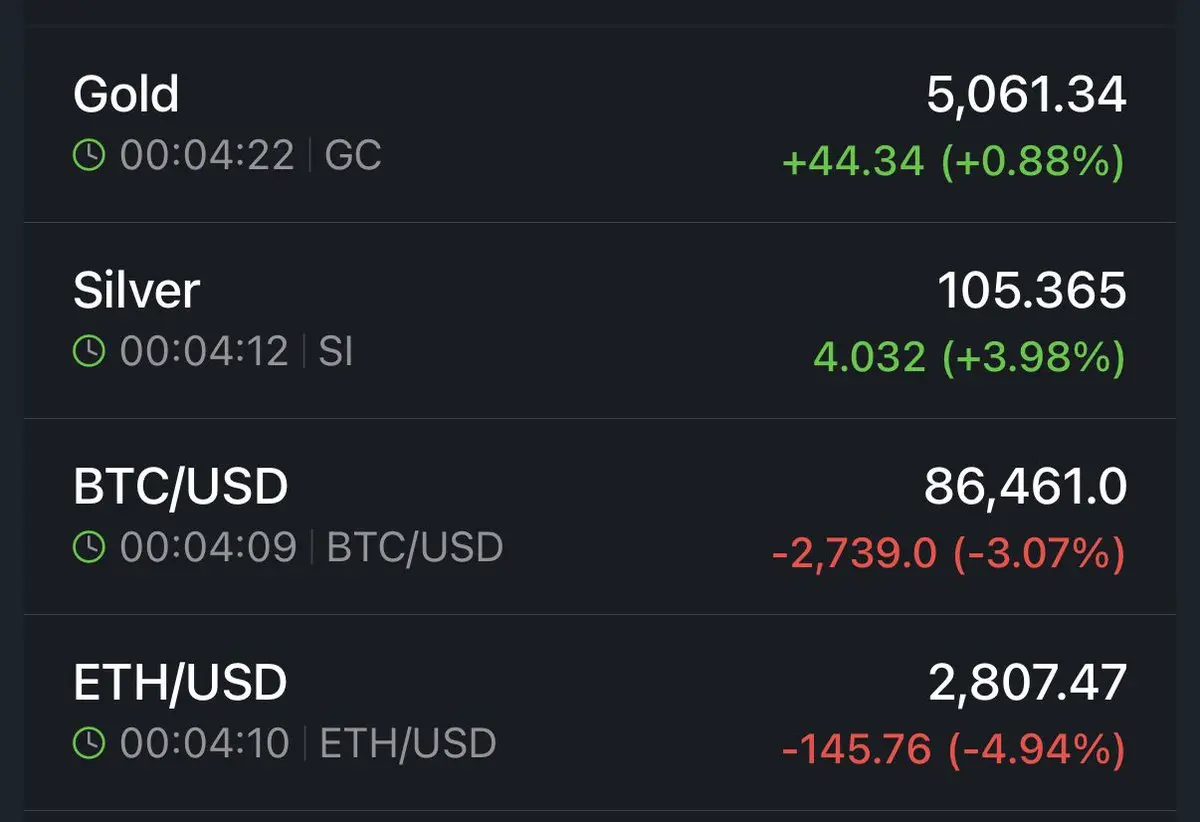Click Ethereum's -145.76 (-4.94%) change
The height and width of the screenshot is (822, 1200).
click(x=953, y=748)
